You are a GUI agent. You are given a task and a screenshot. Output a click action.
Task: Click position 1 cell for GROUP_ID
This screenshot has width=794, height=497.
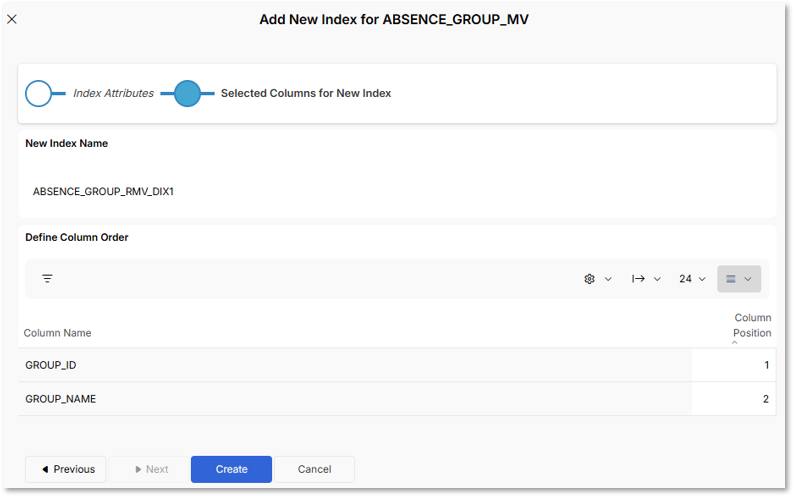[734, 365]
